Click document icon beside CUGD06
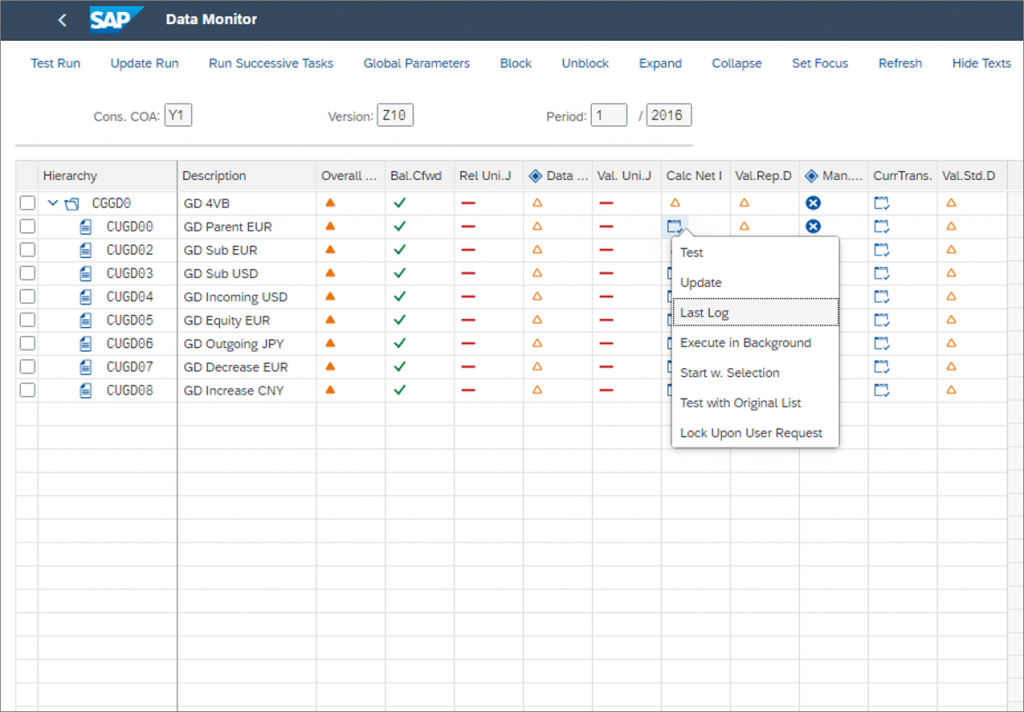The height and width of the screenshot is (712, 1024). 86,344
